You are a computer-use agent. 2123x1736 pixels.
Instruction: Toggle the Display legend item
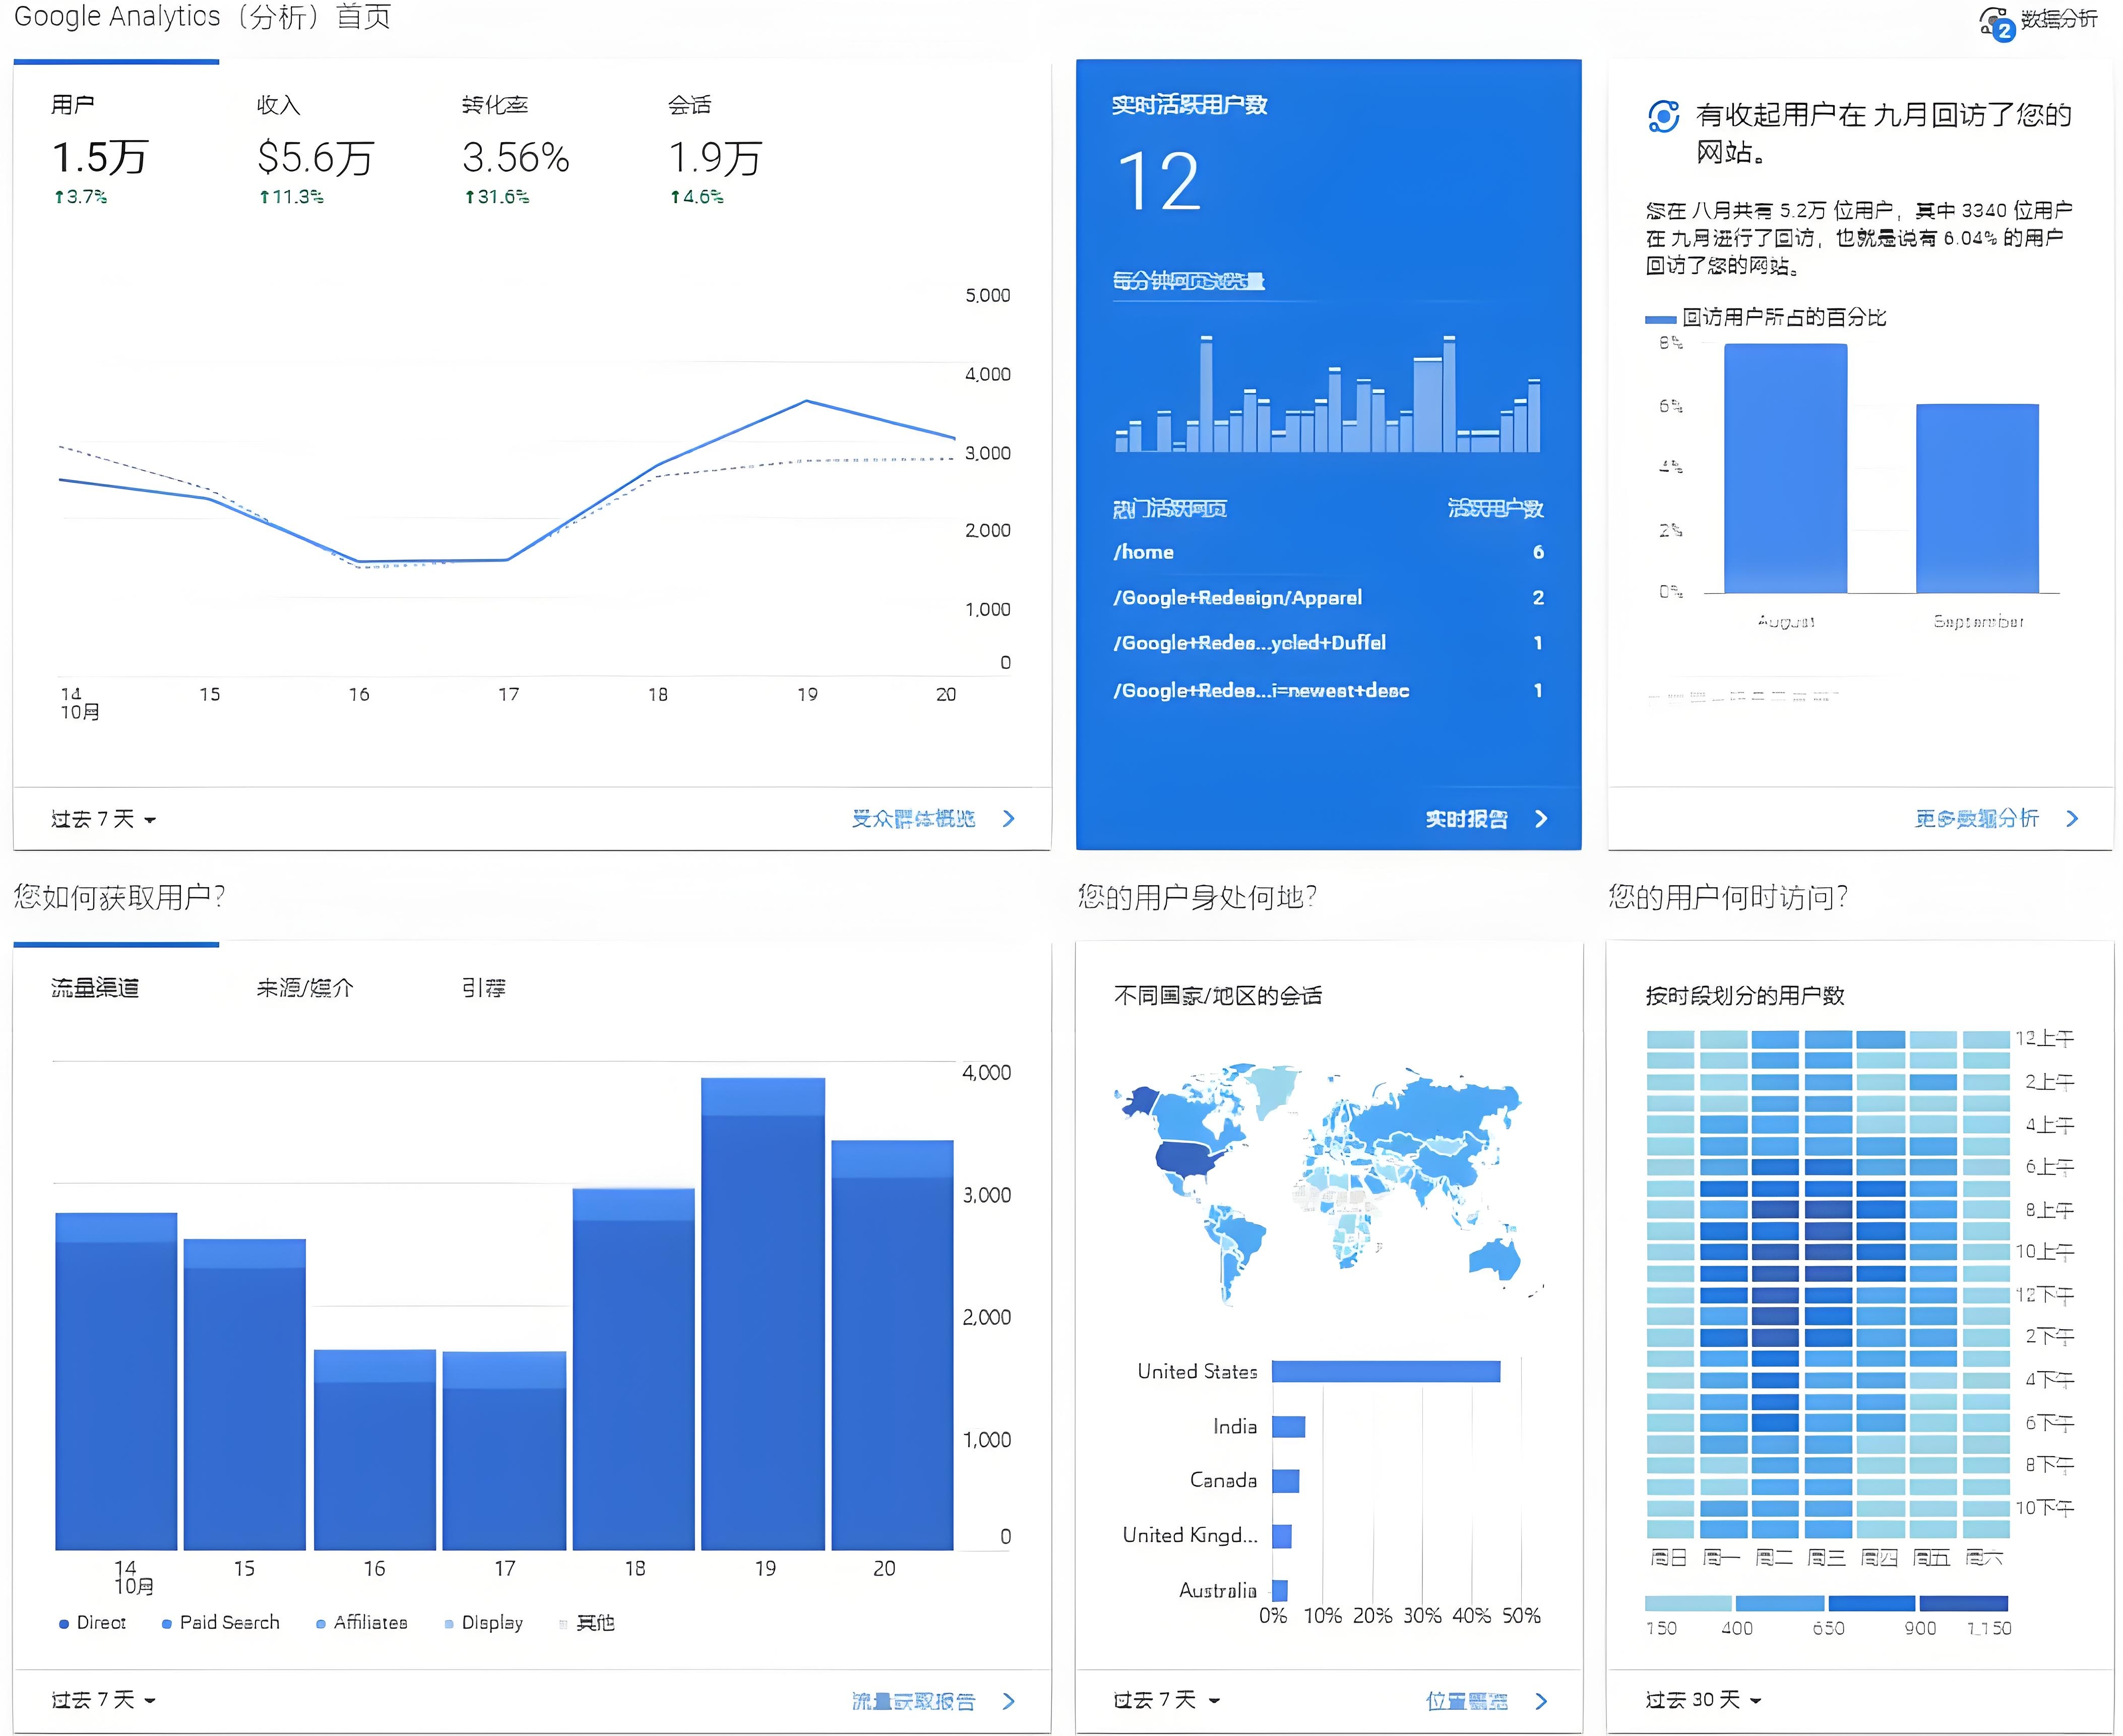(483, 1623)
